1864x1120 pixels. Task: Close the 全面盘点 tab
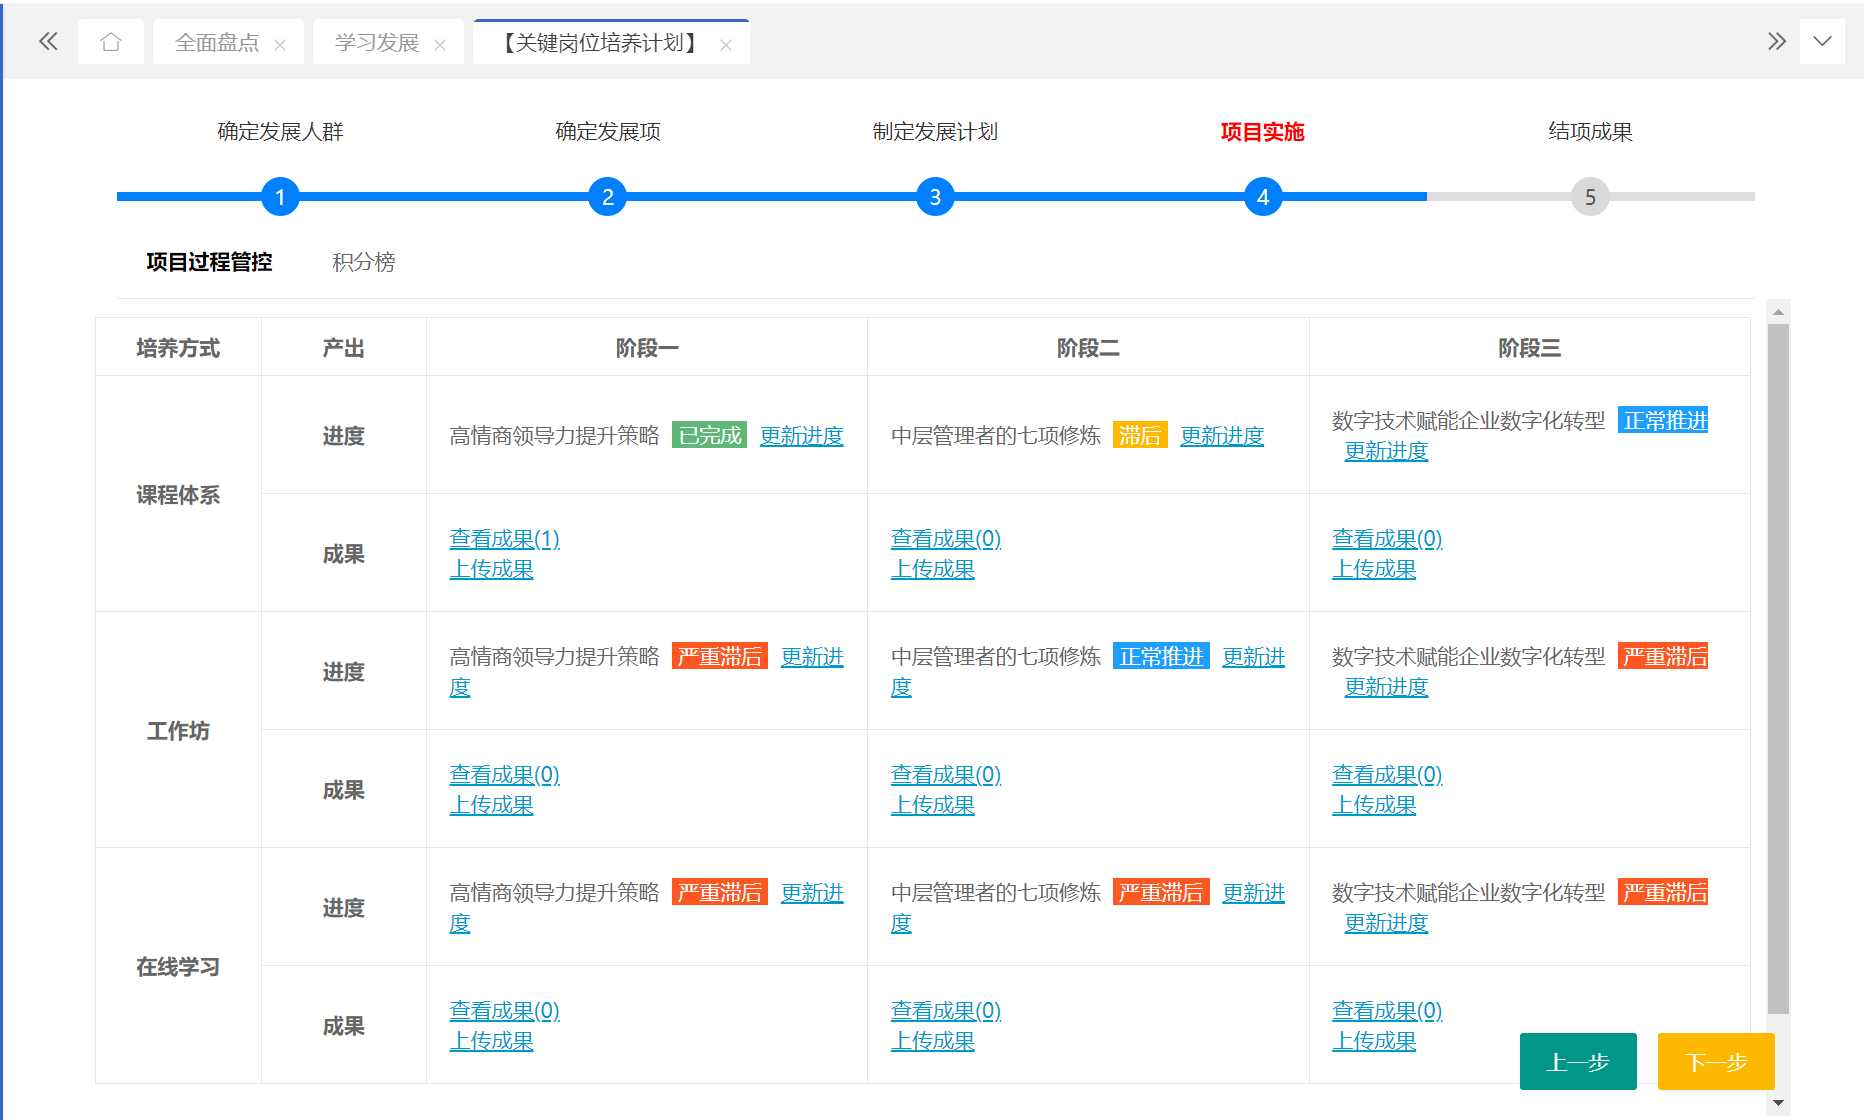[x=280, y=45]
